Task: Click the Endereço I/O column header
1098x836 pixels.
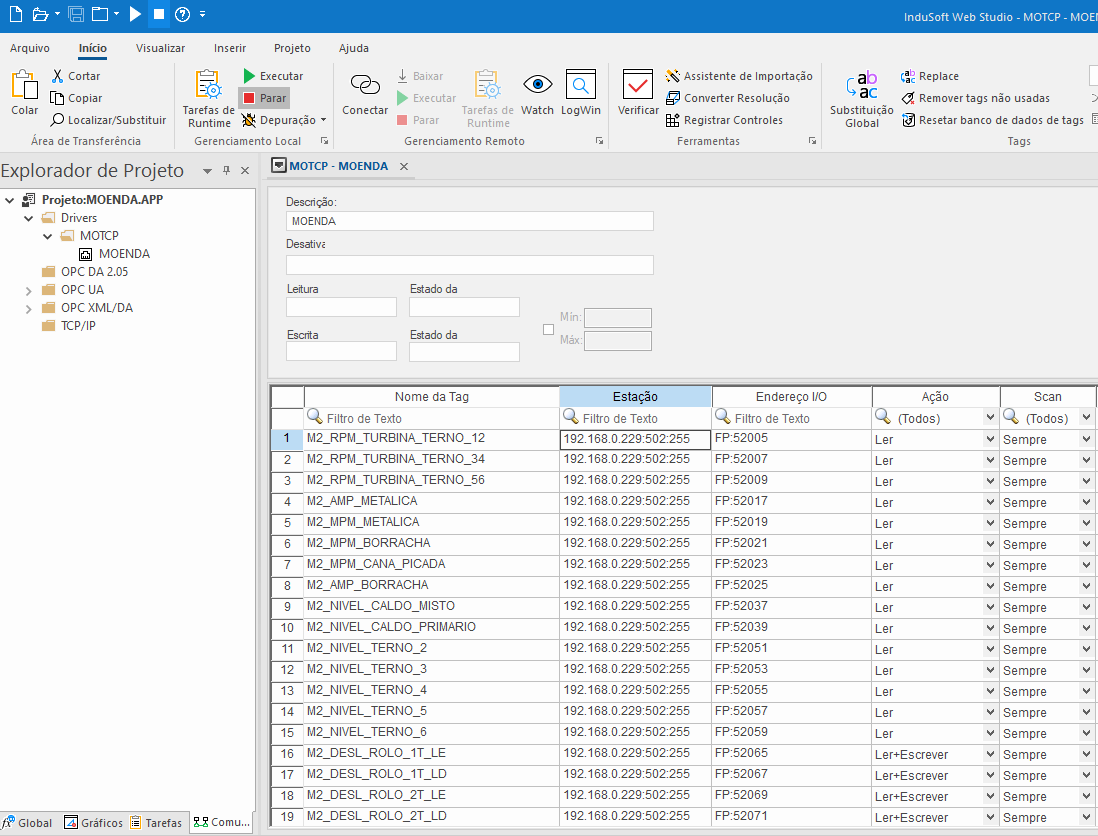Action: tap(791, 396)
